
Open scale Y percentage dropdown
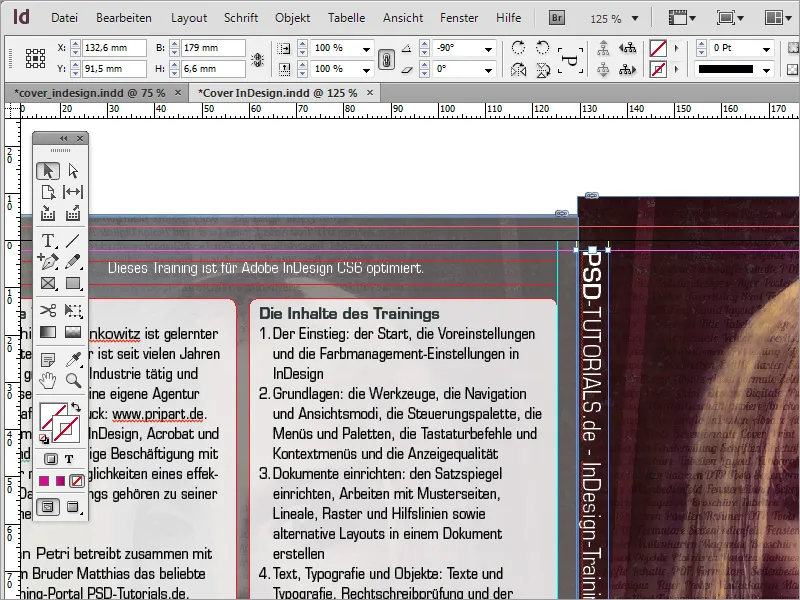[366, 69]
